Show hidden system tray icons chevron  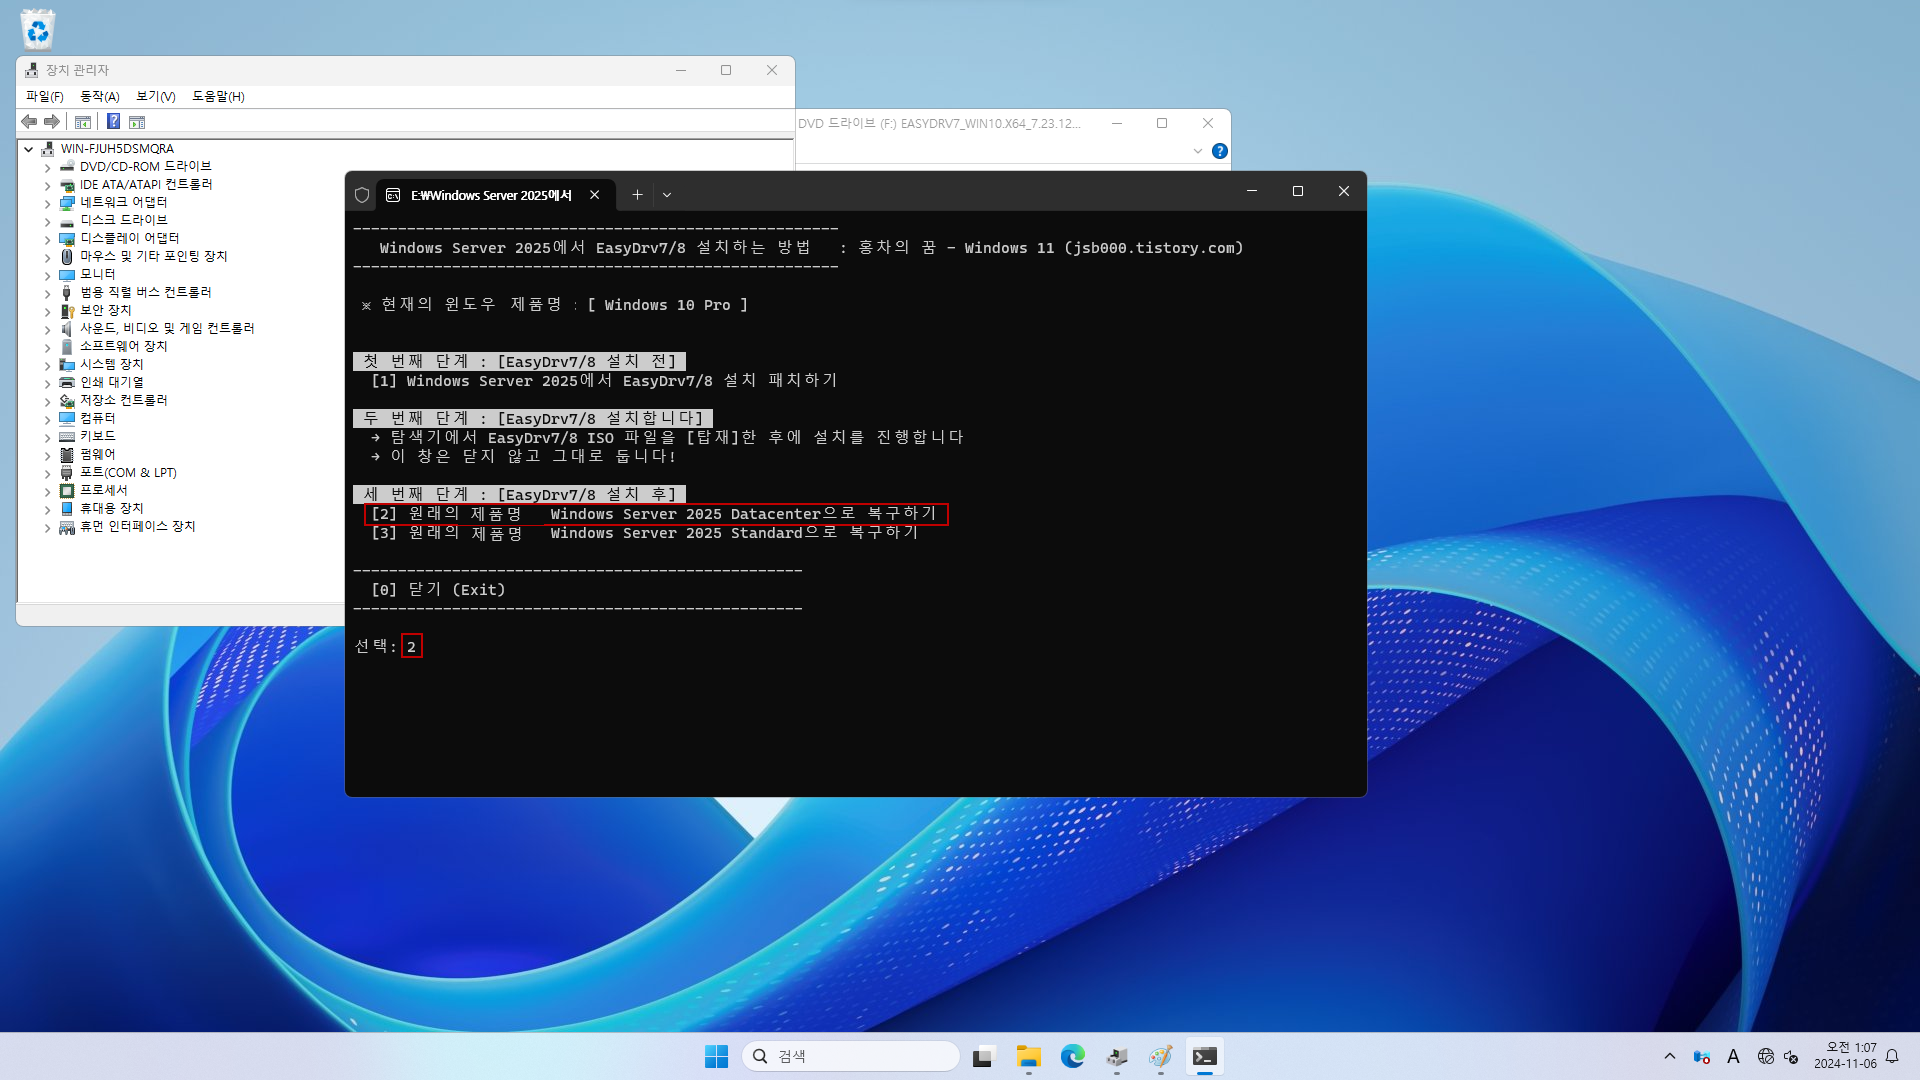[1669, 1056]
